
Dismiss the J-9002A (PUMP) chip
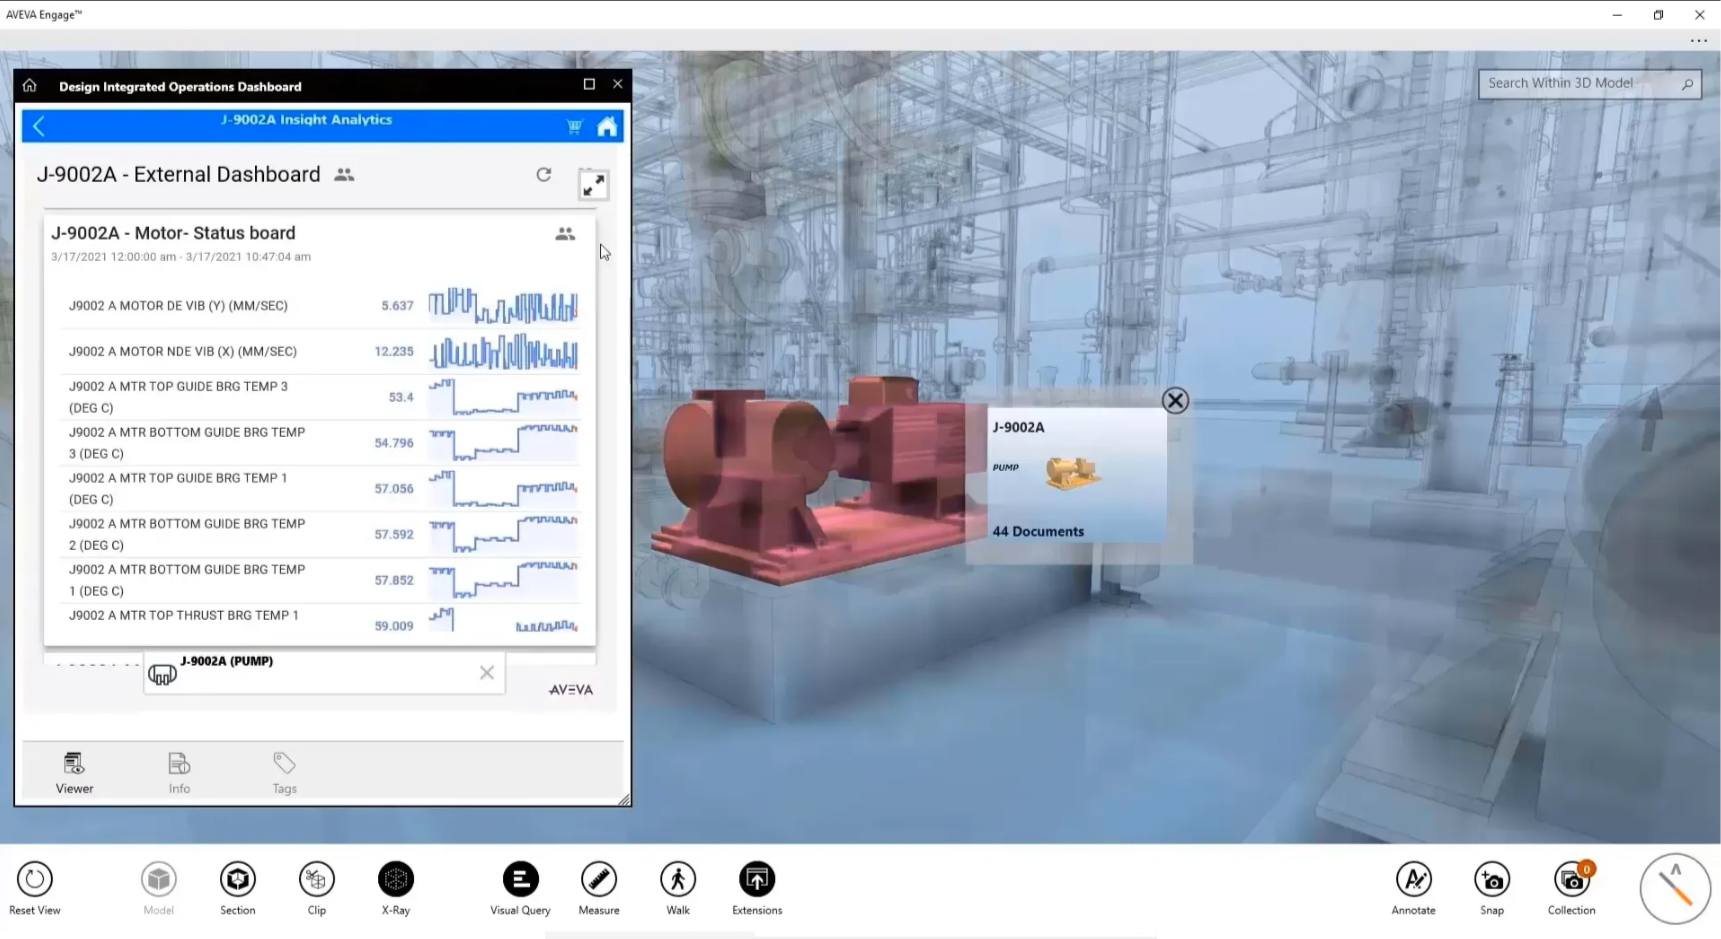tap(486, 673)
